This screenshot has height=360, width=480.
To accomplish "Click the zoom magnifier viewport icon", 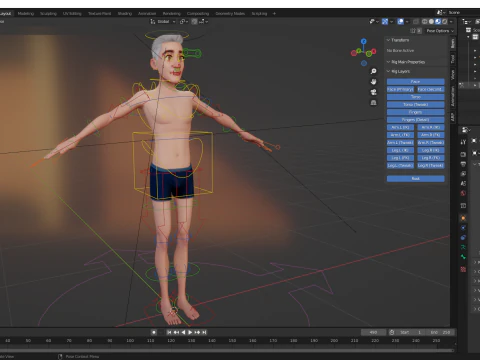I will tap(374, 71).
